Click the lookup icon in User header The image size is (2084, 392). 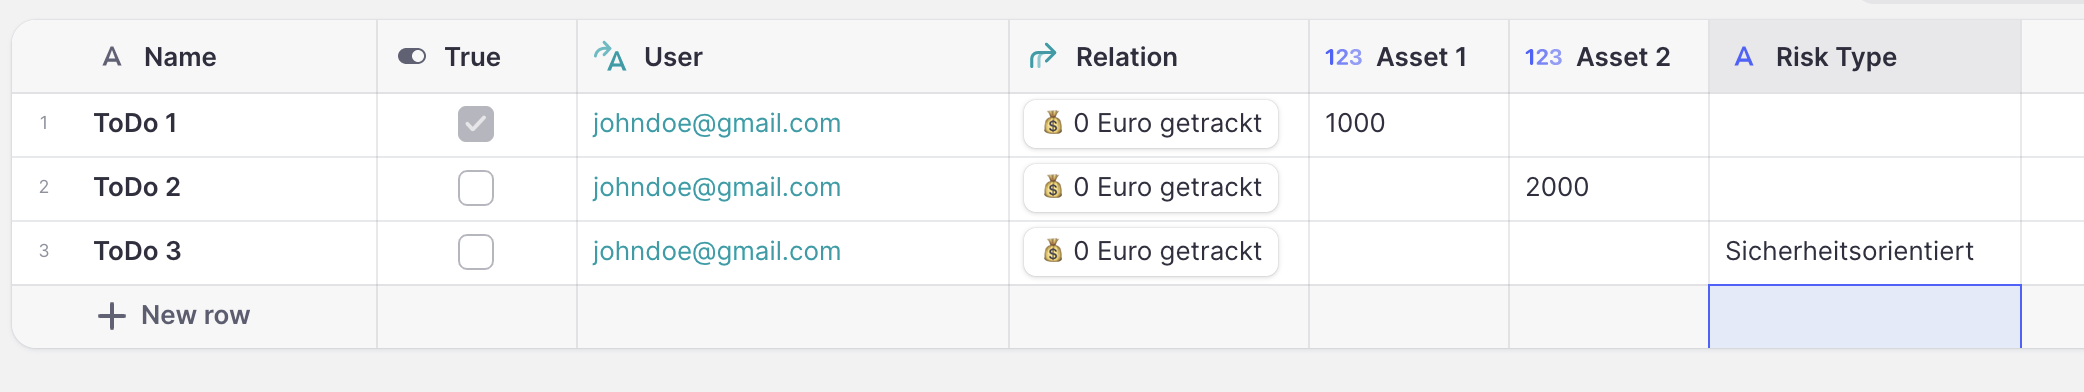tap(609, 57)
